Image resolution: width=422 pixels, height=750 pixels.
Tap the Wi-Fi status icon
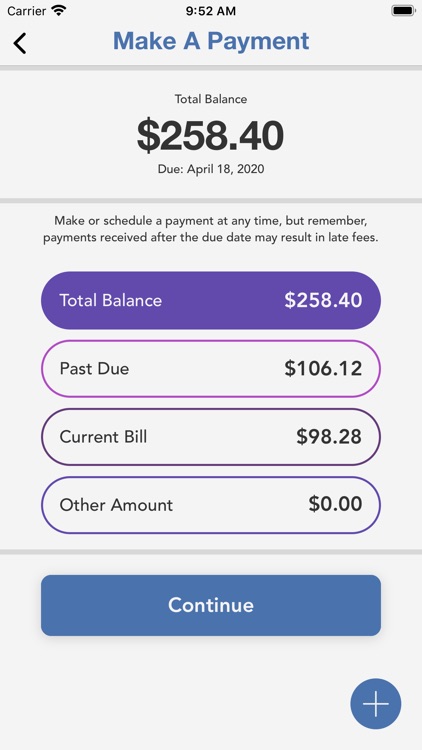pos(59,11)
